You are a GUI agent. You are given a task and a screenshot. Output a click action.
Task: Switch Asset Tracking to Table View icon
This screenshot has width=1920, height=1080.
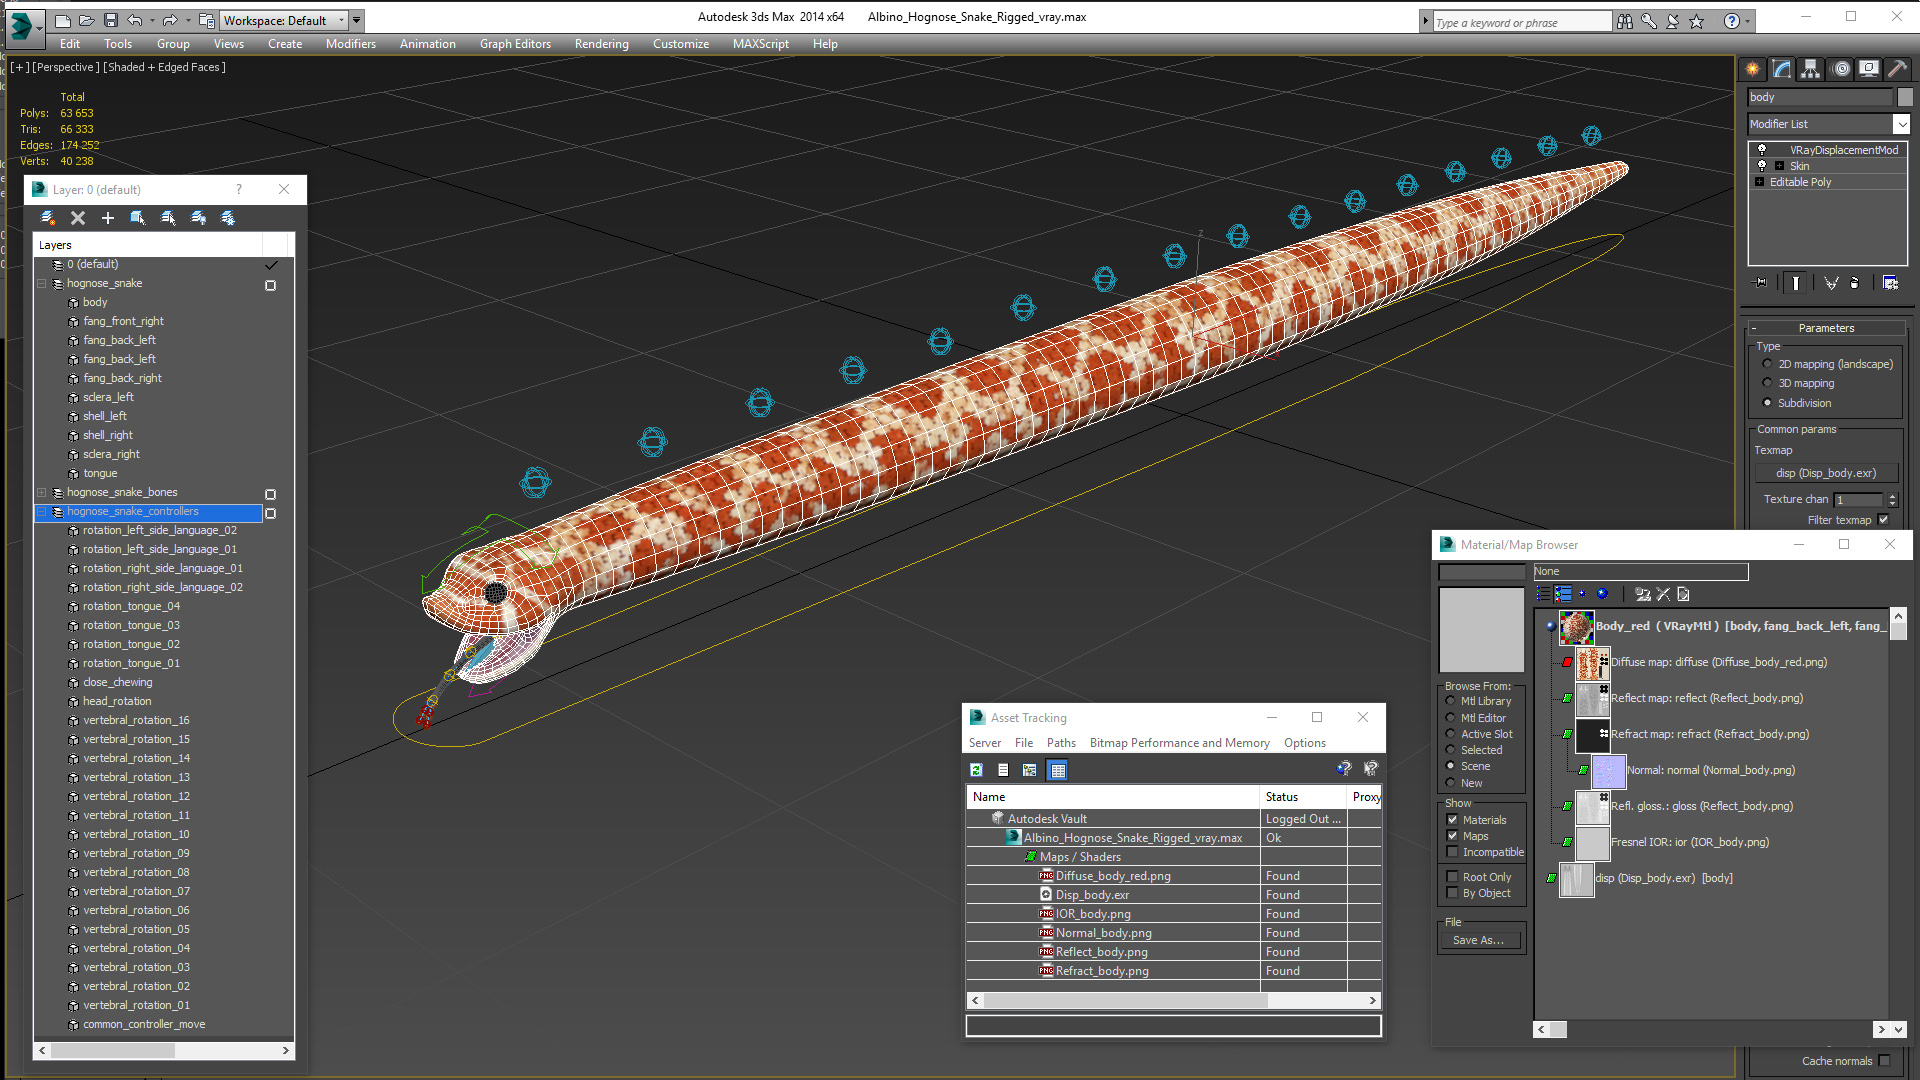pos(1058,770)
